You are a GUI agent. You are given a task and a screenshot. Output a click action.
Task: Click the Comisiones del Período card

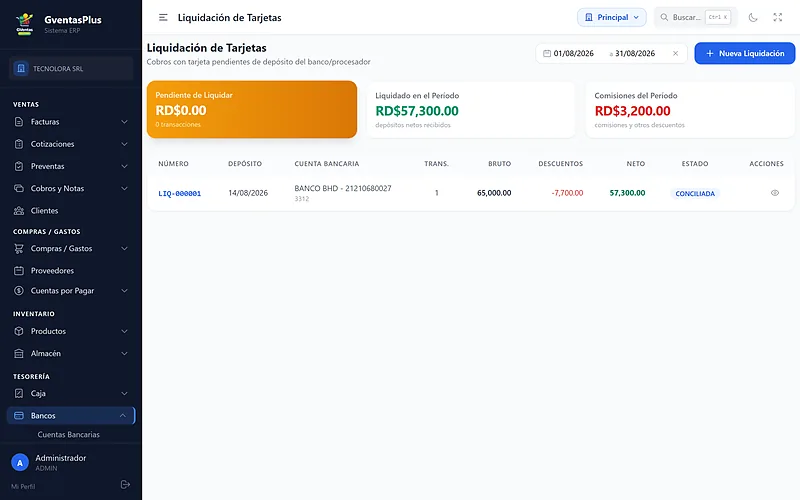pyautogui.click(x=690, y=109)
